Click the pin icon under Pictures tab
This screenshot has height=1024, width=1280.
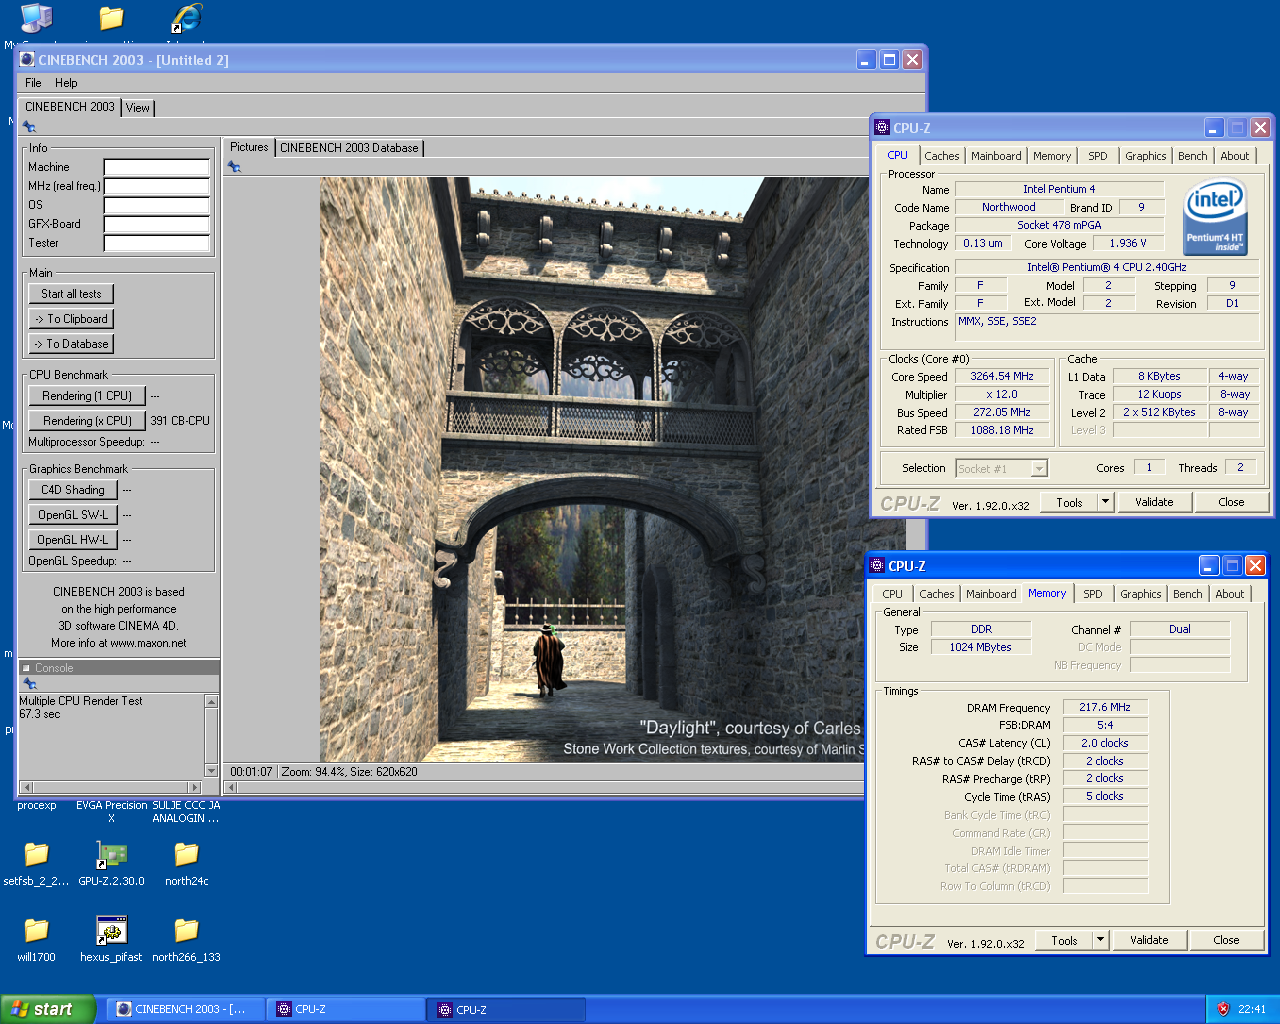click(234, 167)
